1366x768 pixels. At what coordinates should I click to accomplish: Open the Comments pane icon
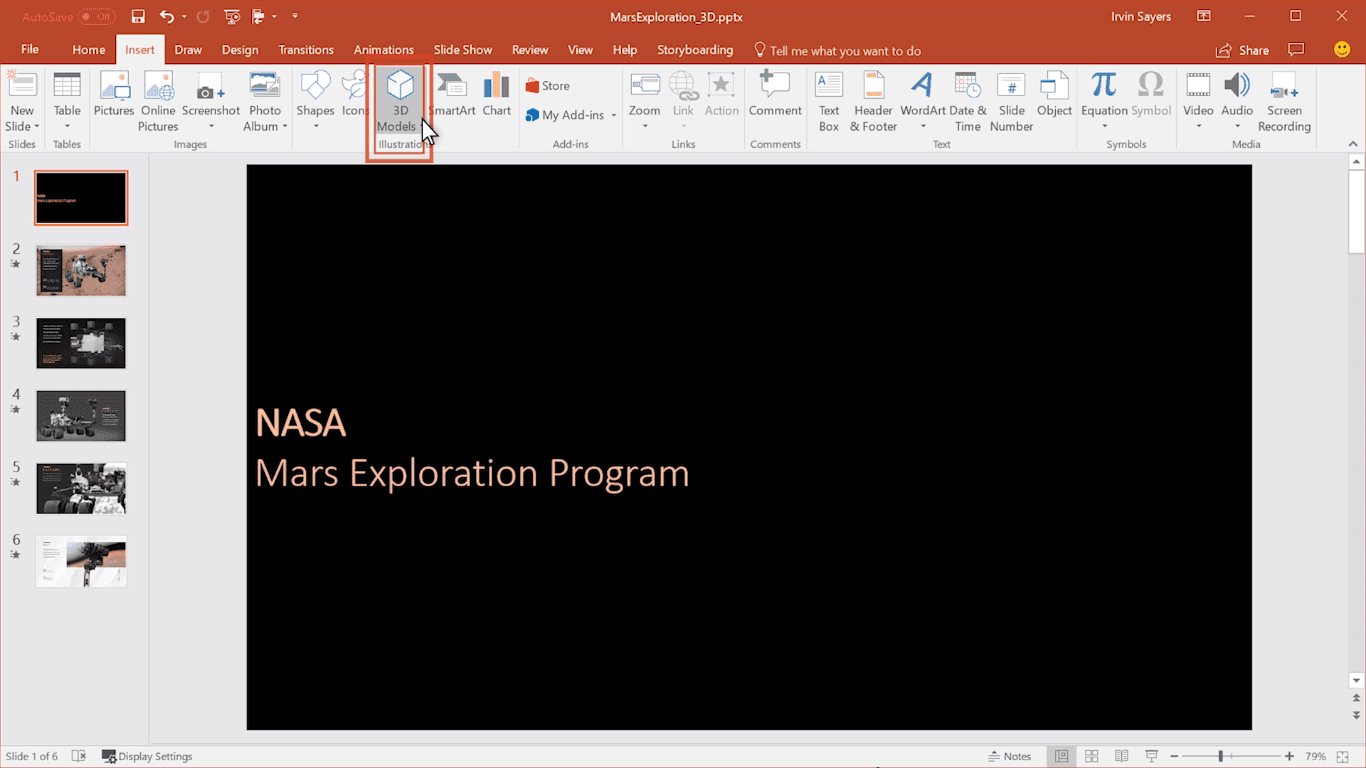point(1296,50)
